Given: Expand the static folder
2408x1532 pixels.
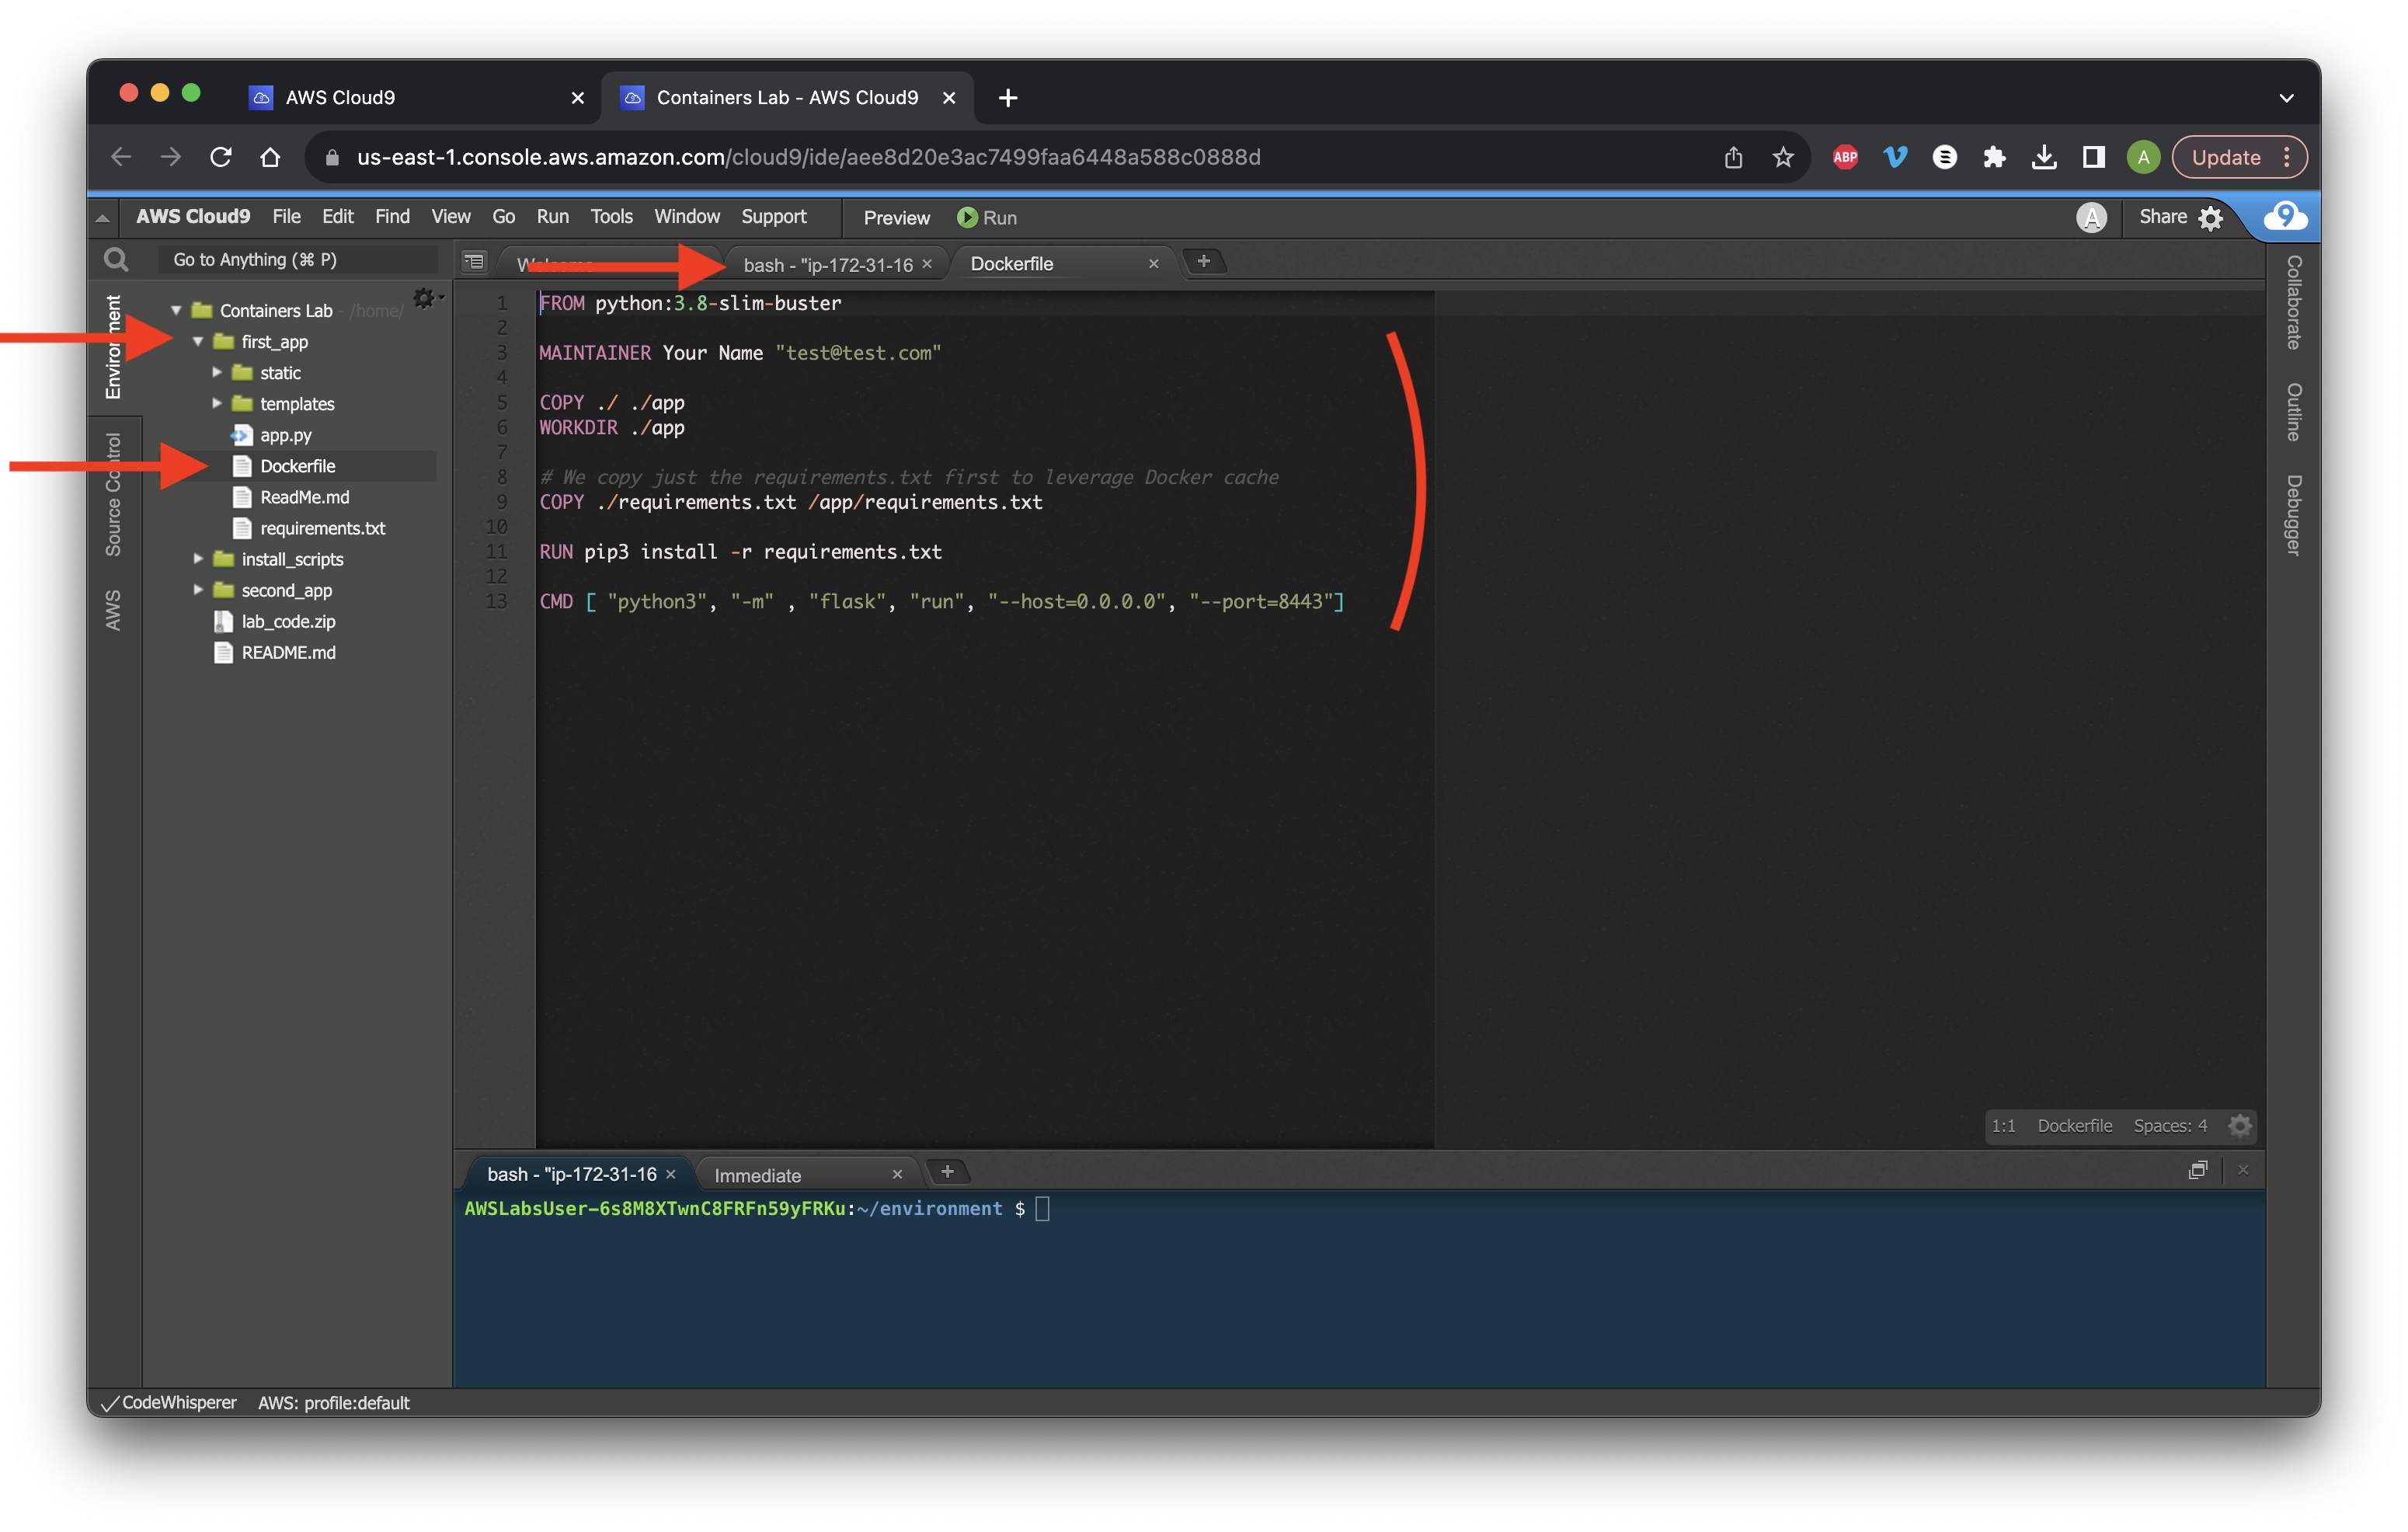Looking at the screenshot, I should (x=217, y=372).
